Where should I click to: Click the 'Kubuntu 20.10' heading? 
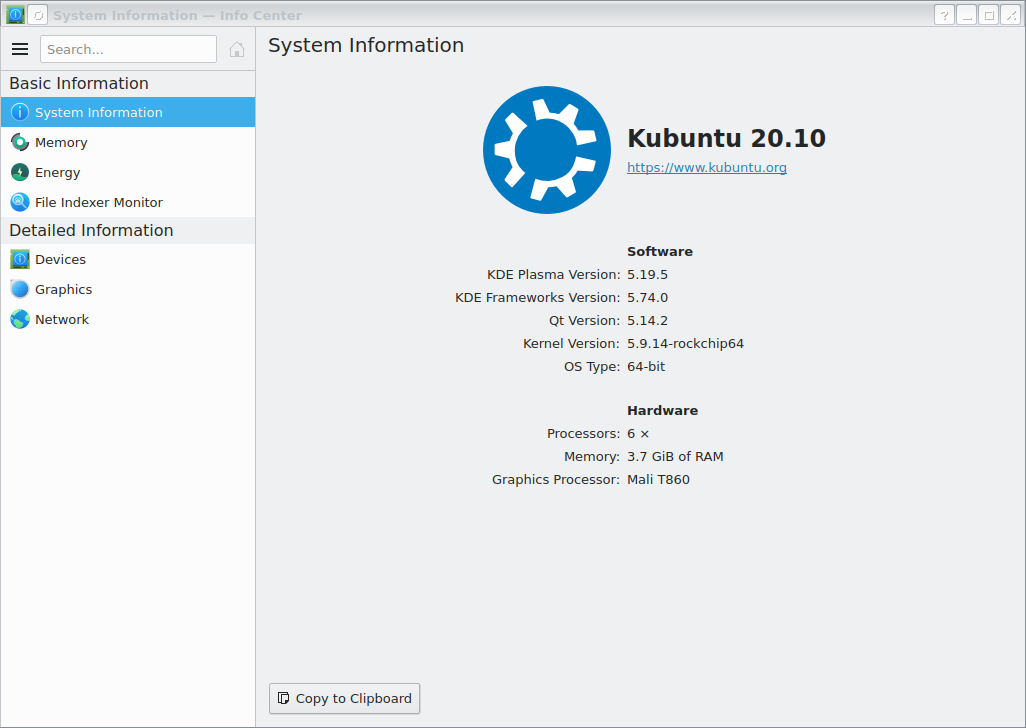pyautogui.click(x=726, y=138)
